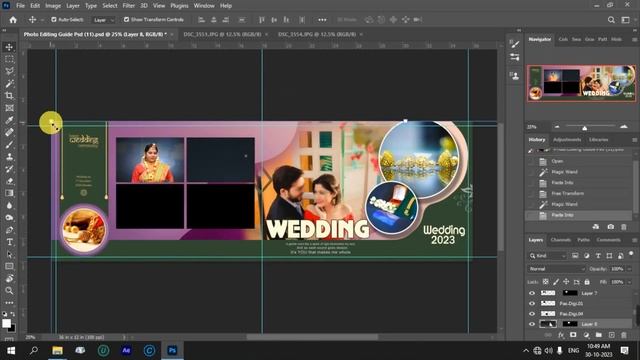This screenshot has height=360, width=640.
Task: Open the Layers panel menu
Action: (635, 240)
